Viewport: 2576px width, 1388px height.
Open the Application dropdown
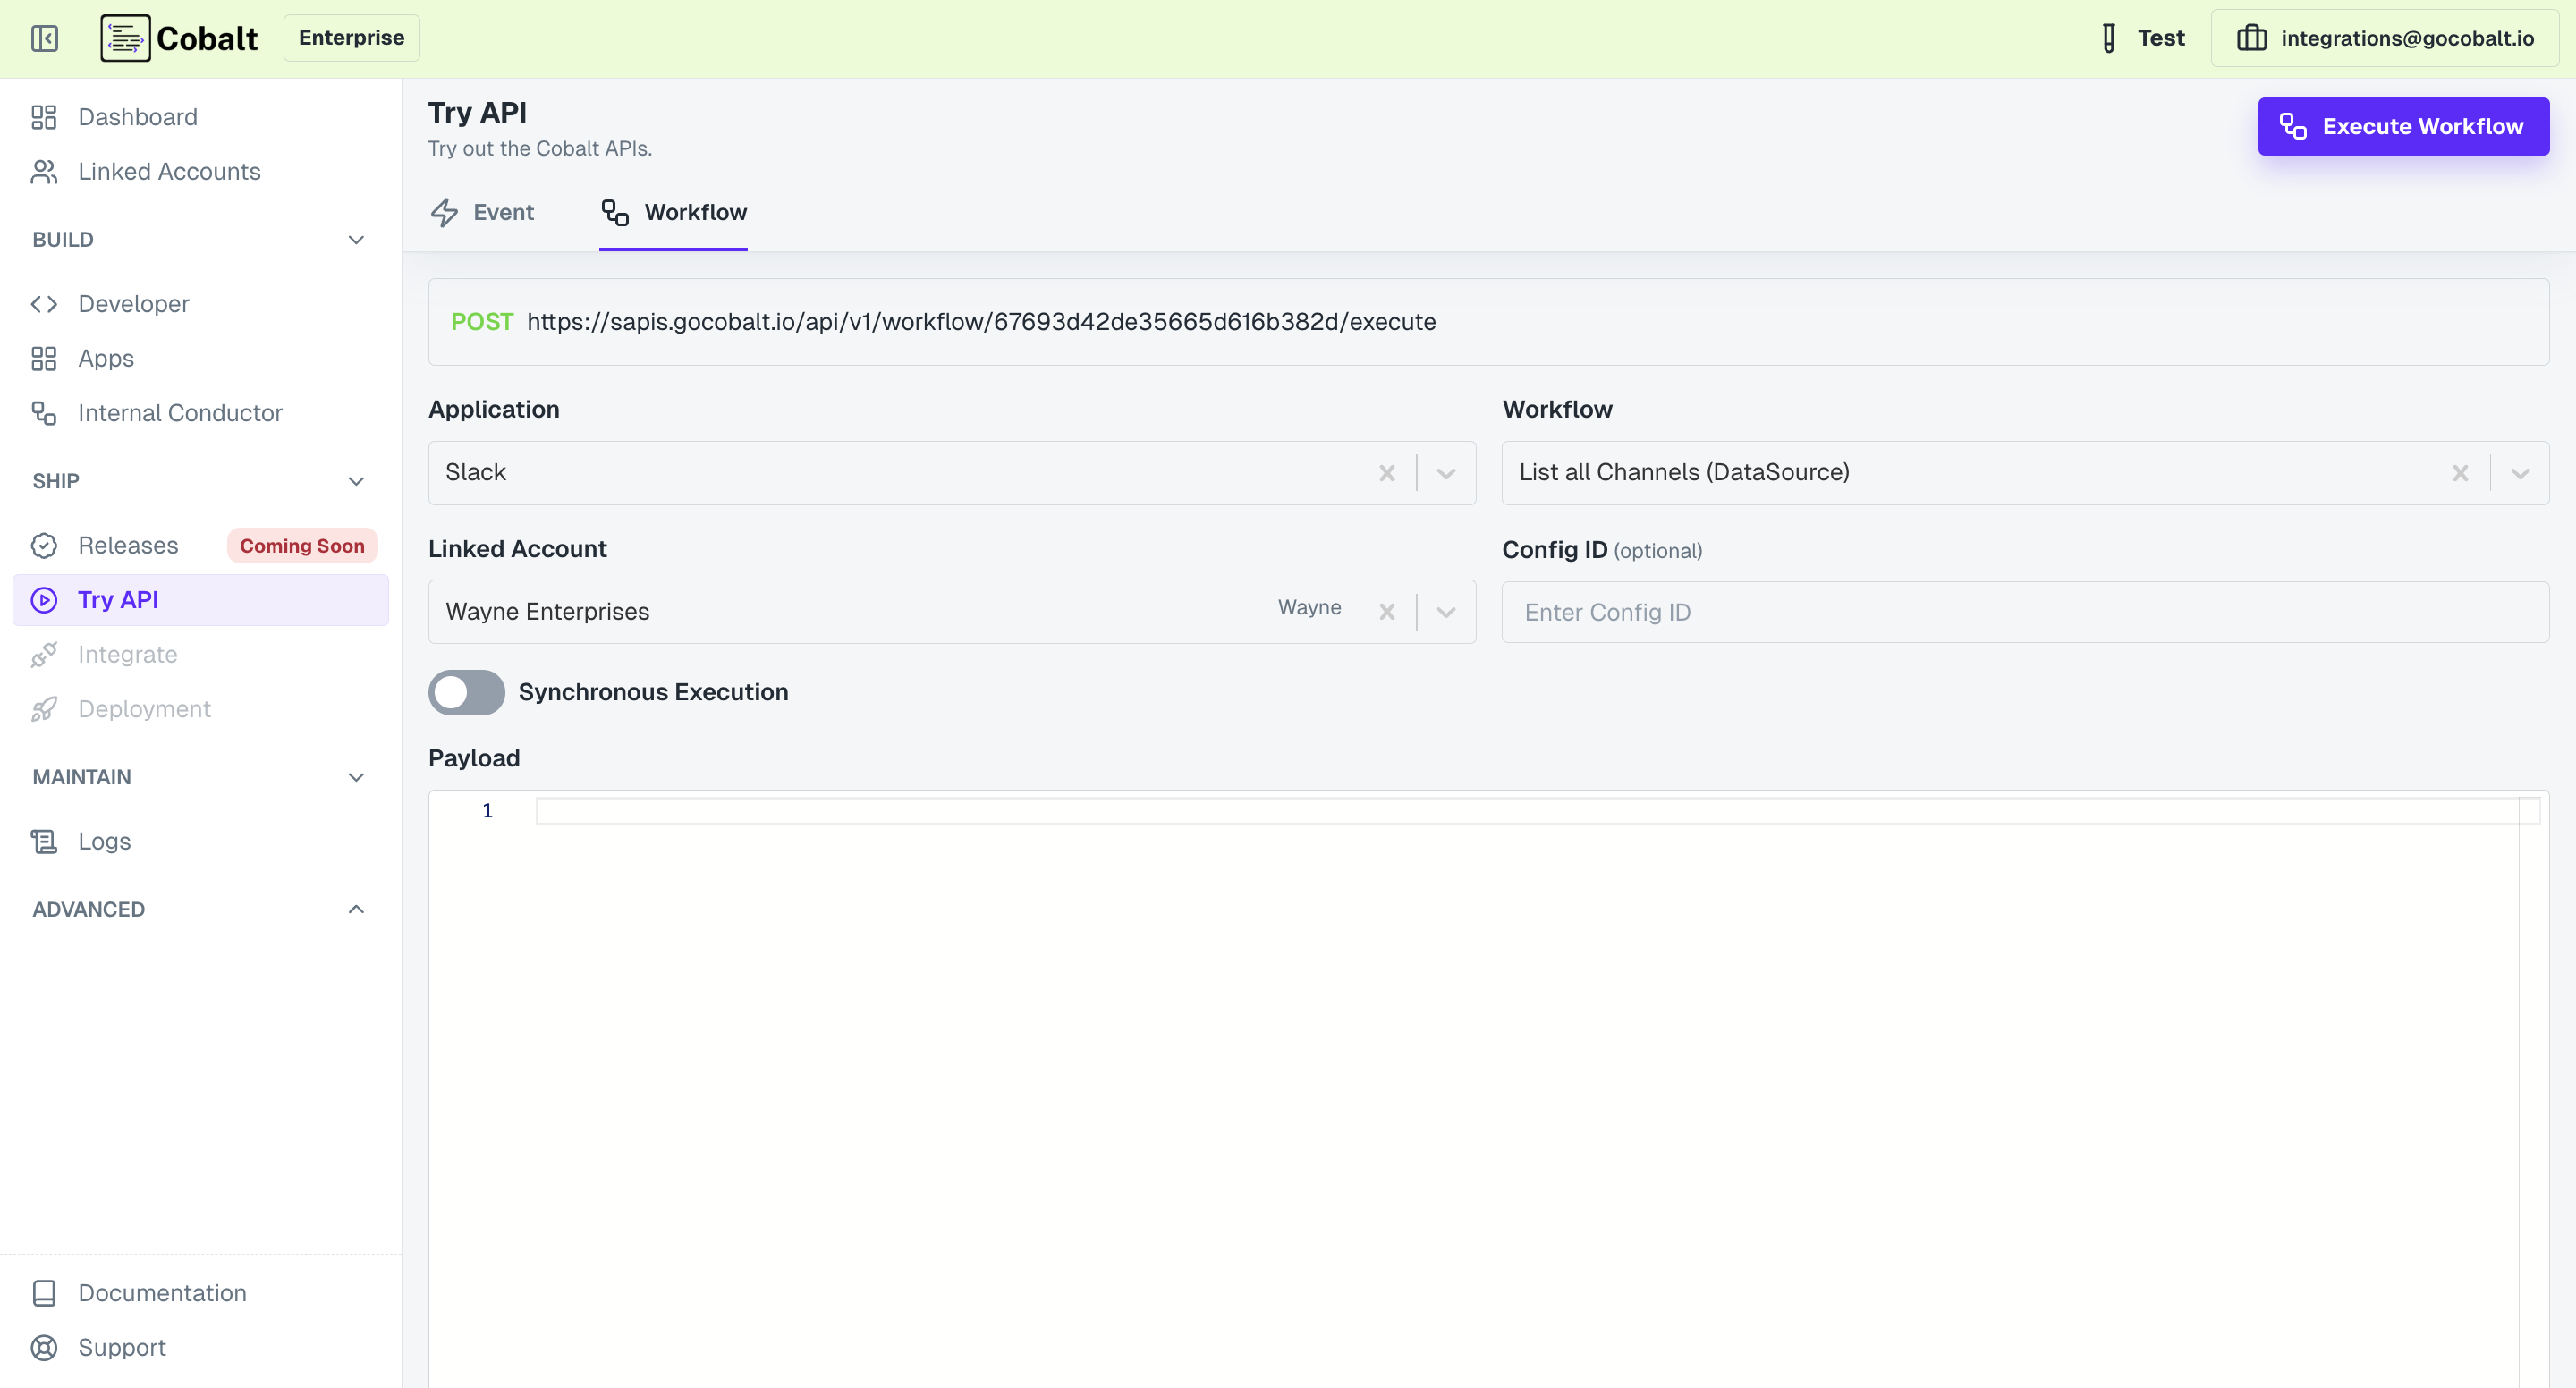[1445, 472]
